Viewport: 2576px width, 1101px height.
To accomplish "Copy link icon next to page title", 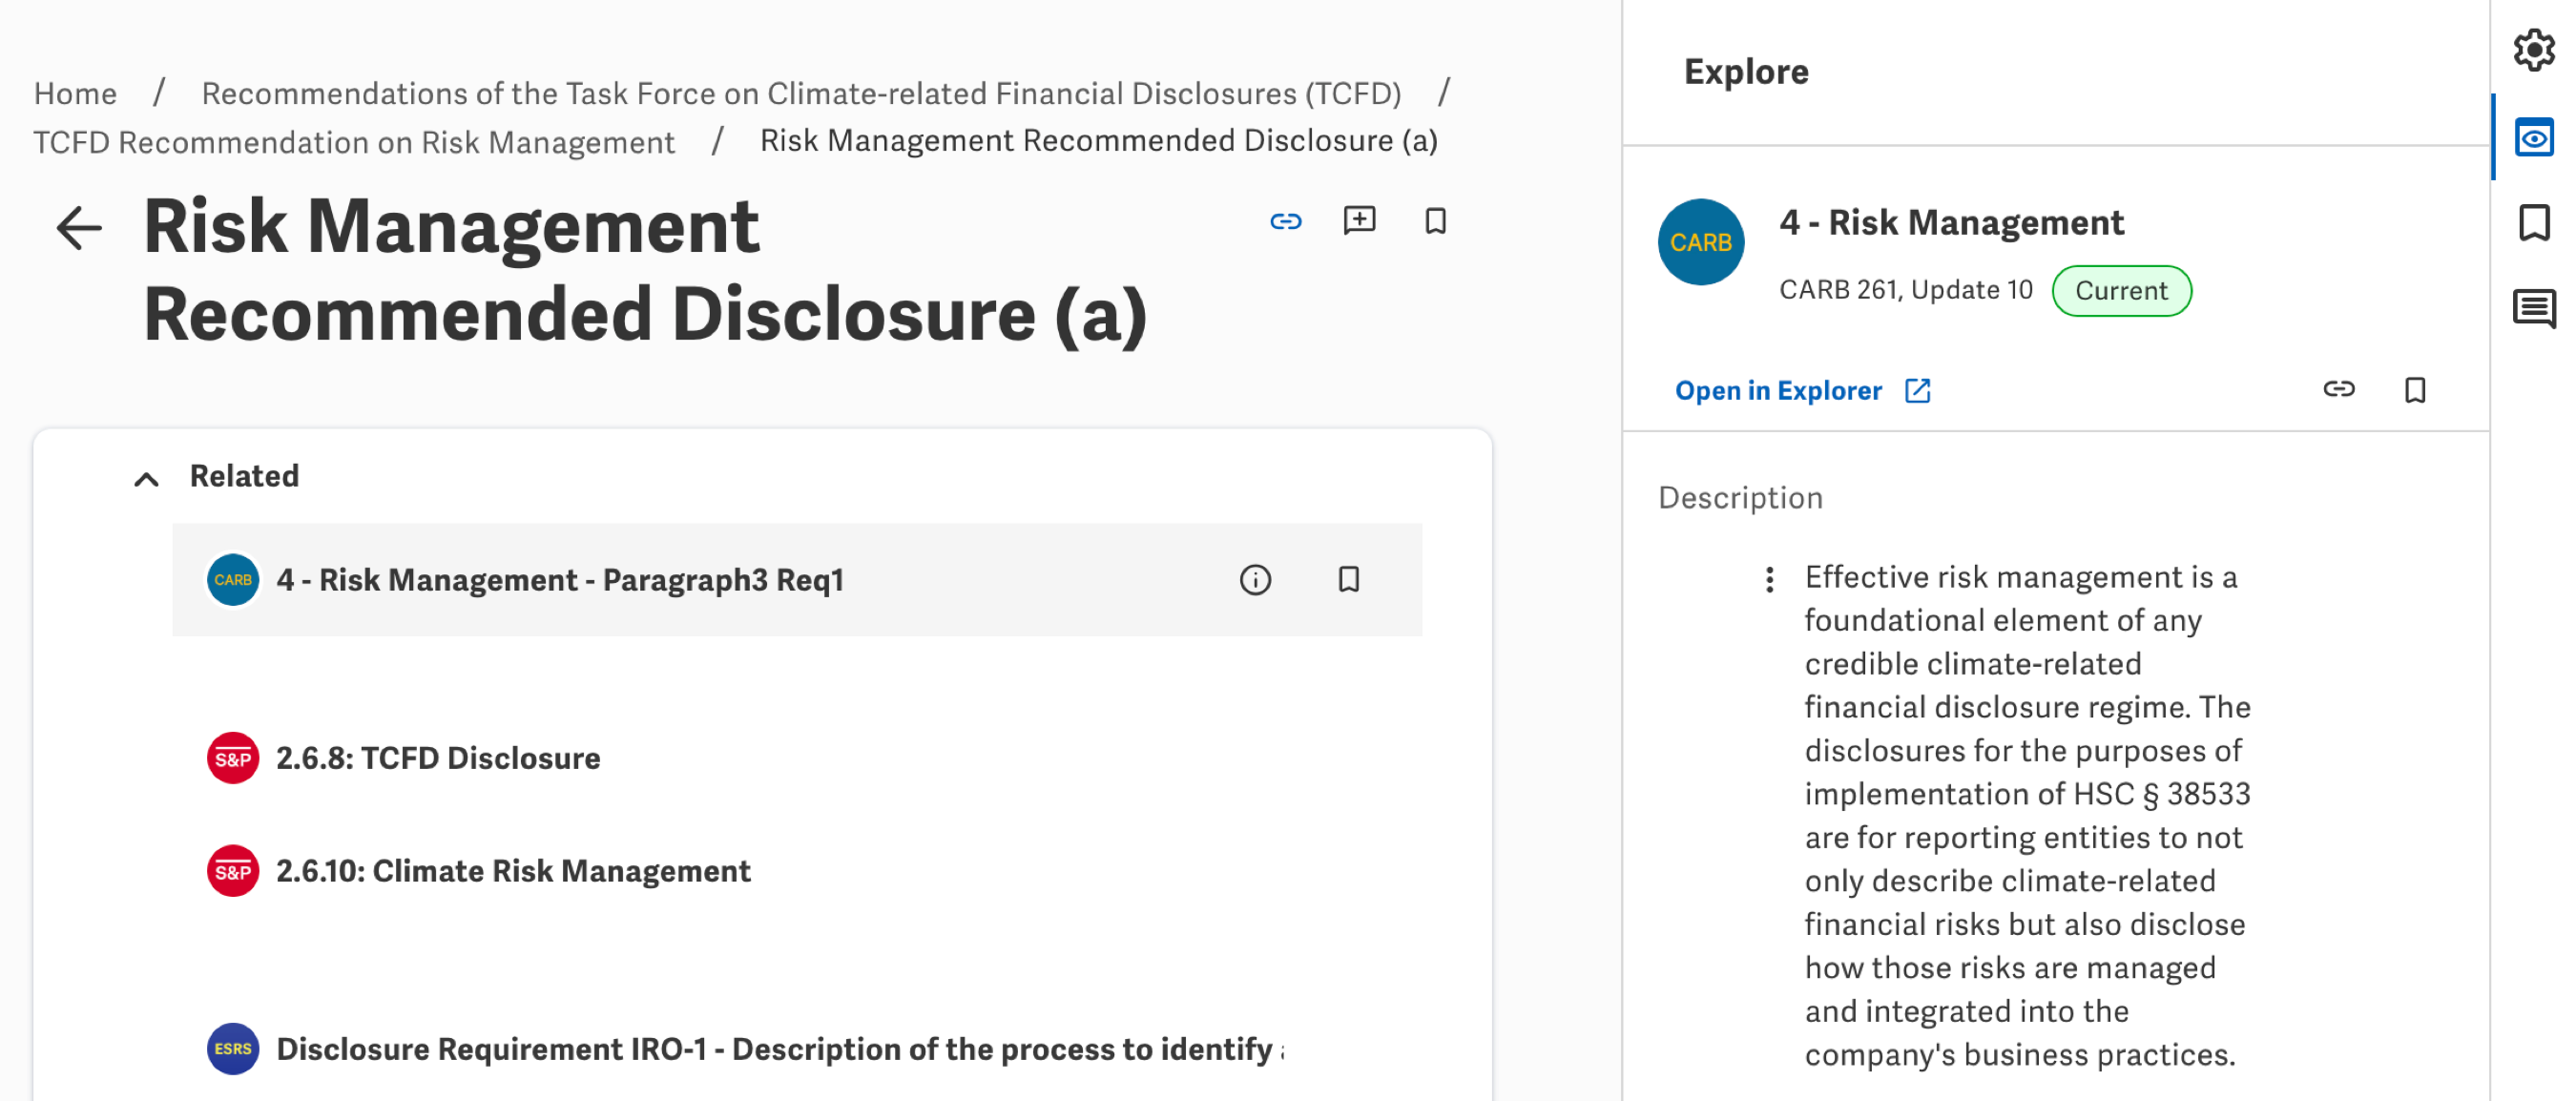I will click(x=1286, y=221).
